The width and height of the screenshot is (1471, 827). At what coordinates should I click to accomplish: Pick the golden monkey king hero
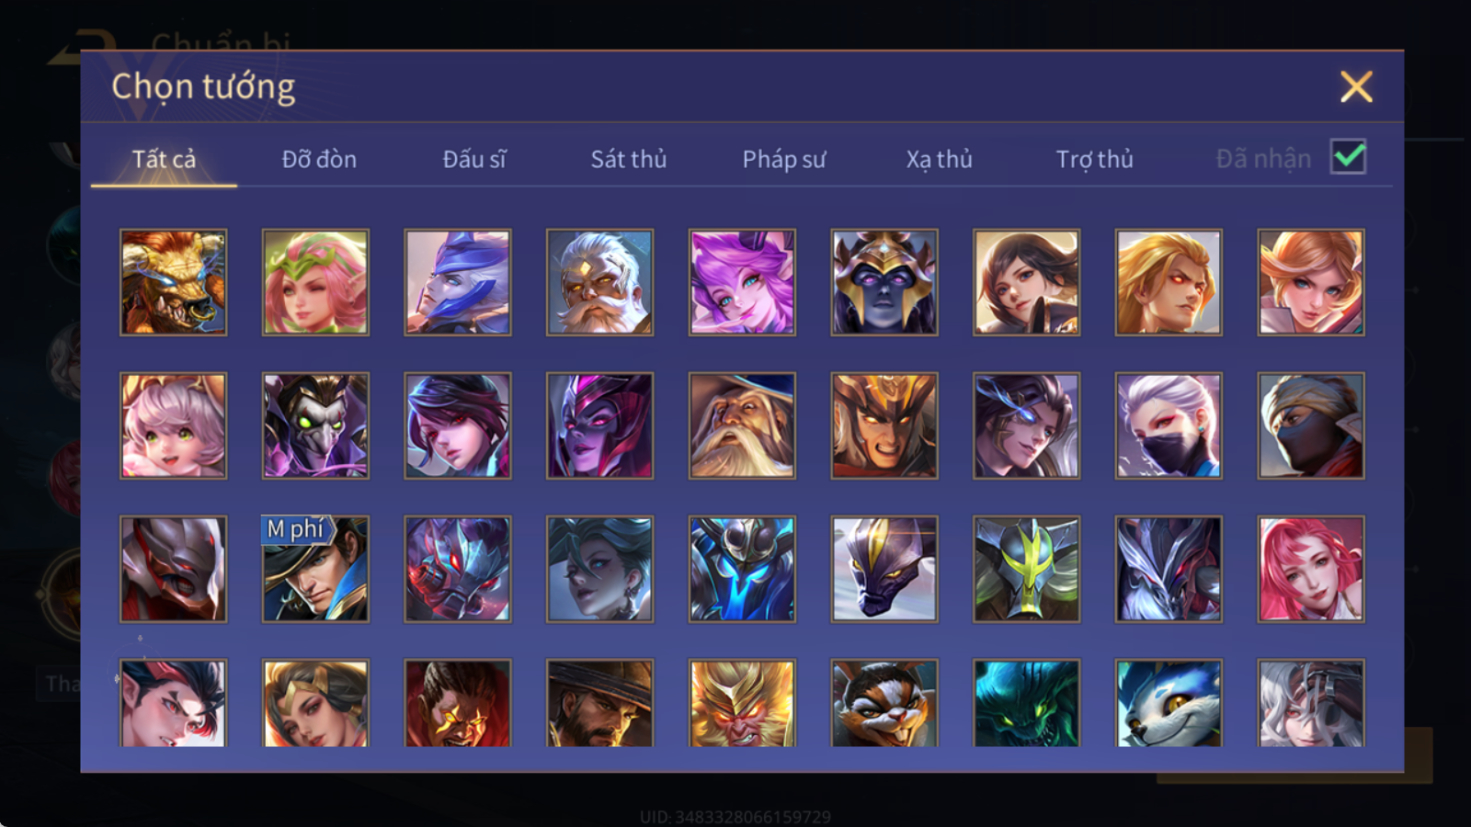[742, 703]
